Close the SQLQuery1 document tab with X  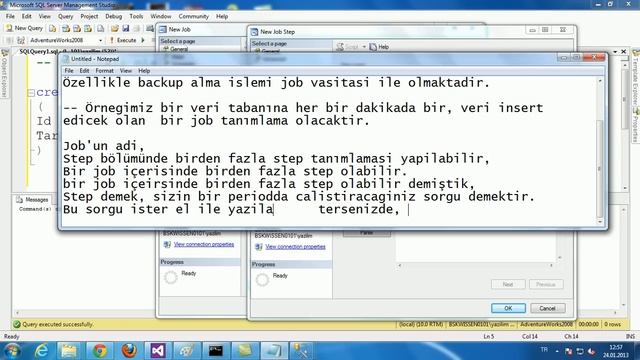point(624,51)
